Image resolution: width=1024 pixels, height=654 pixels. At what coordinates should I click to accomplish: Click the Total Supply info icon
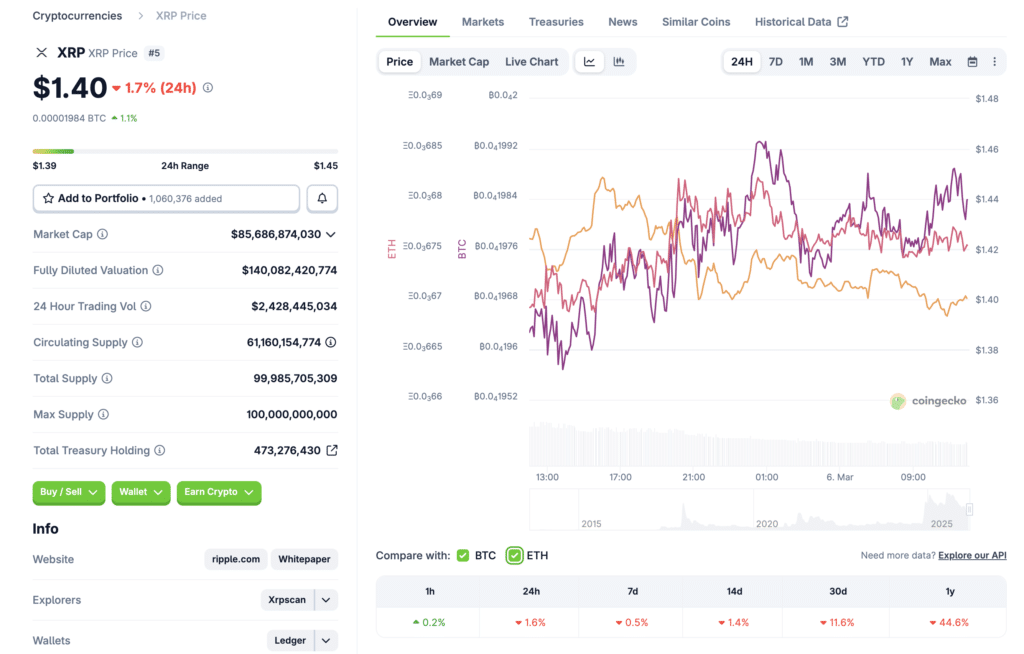(107, 378)
